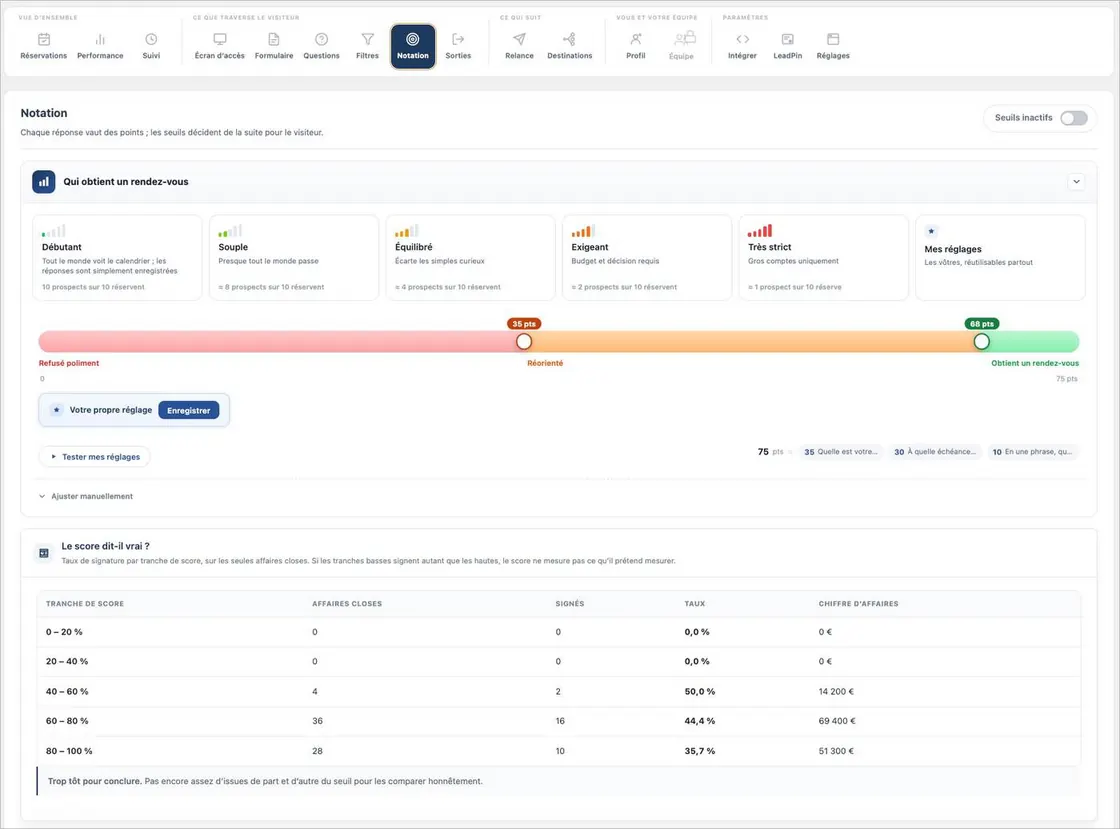Click the '80 – 100 %' score row label
Viewport: 1120px width, 829px height.
[69, 751]
